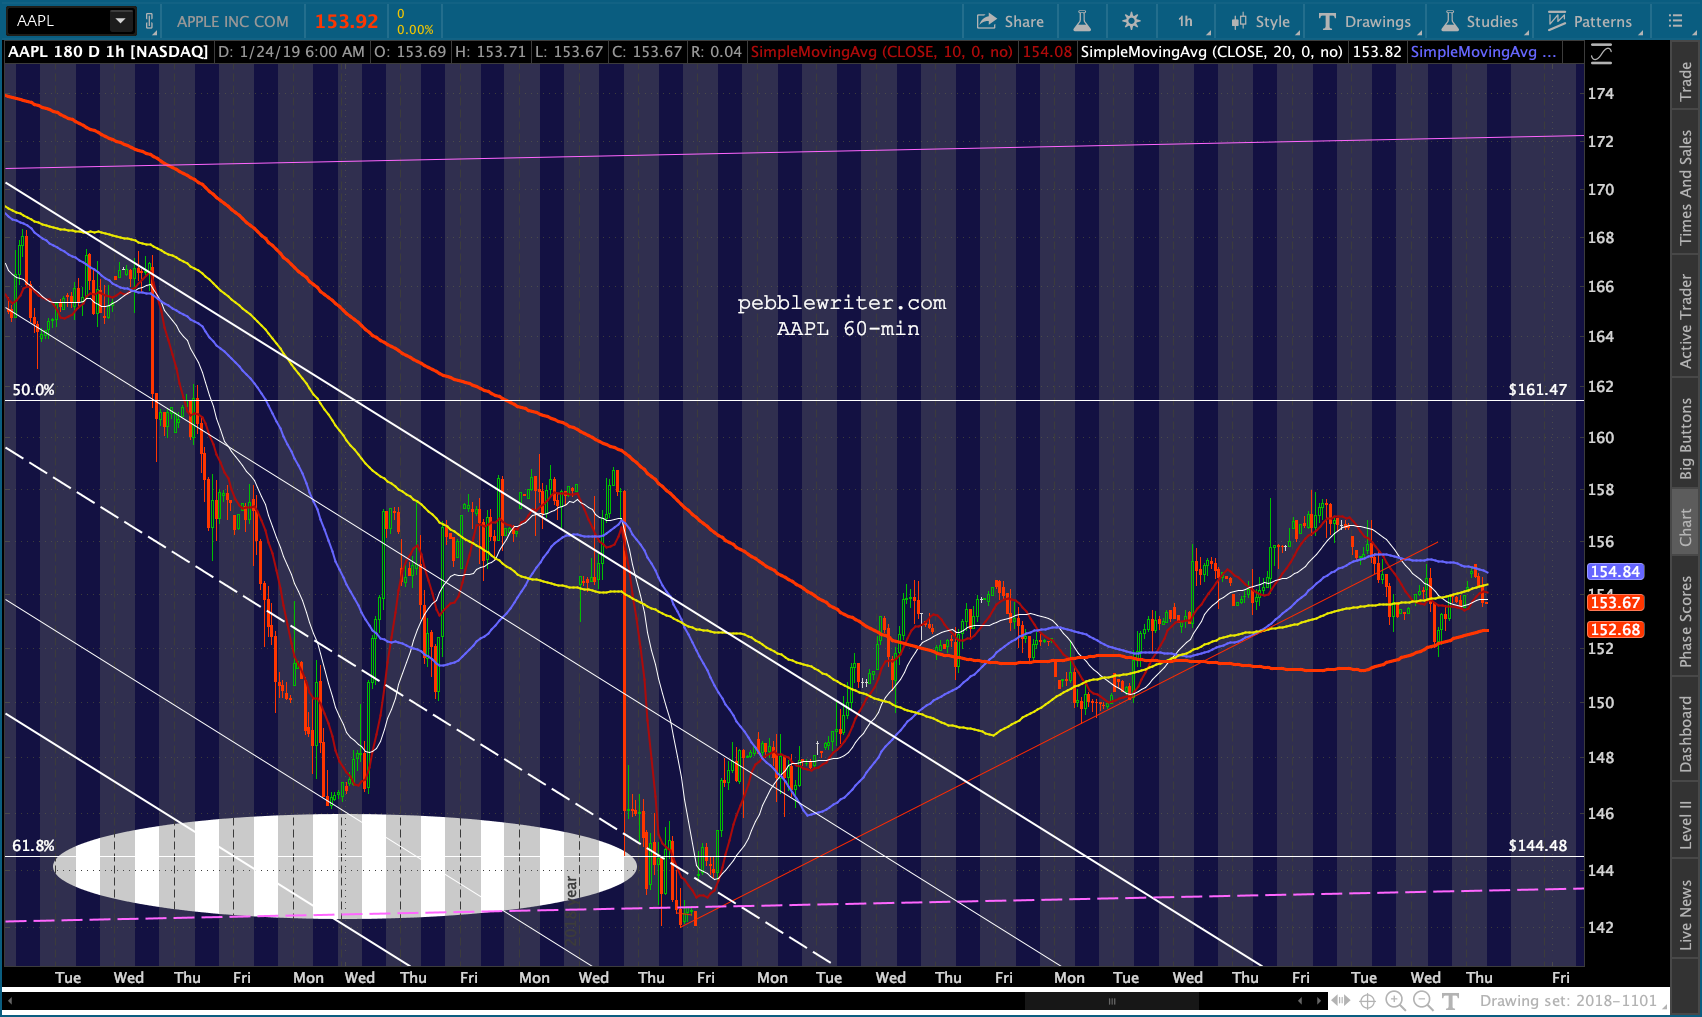Click the symbol link chain icon
The height and width of the screenshot is (1017, 1702).
pyautogui.click(x=150, y=21)
